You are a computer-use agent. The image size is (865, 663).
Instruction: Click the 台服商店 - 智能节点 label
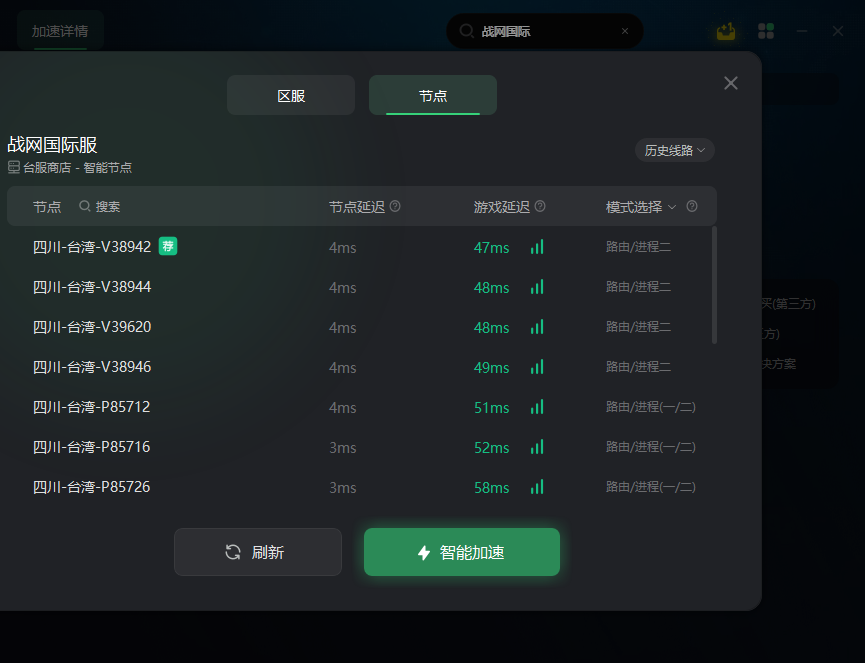pos(77,168)
